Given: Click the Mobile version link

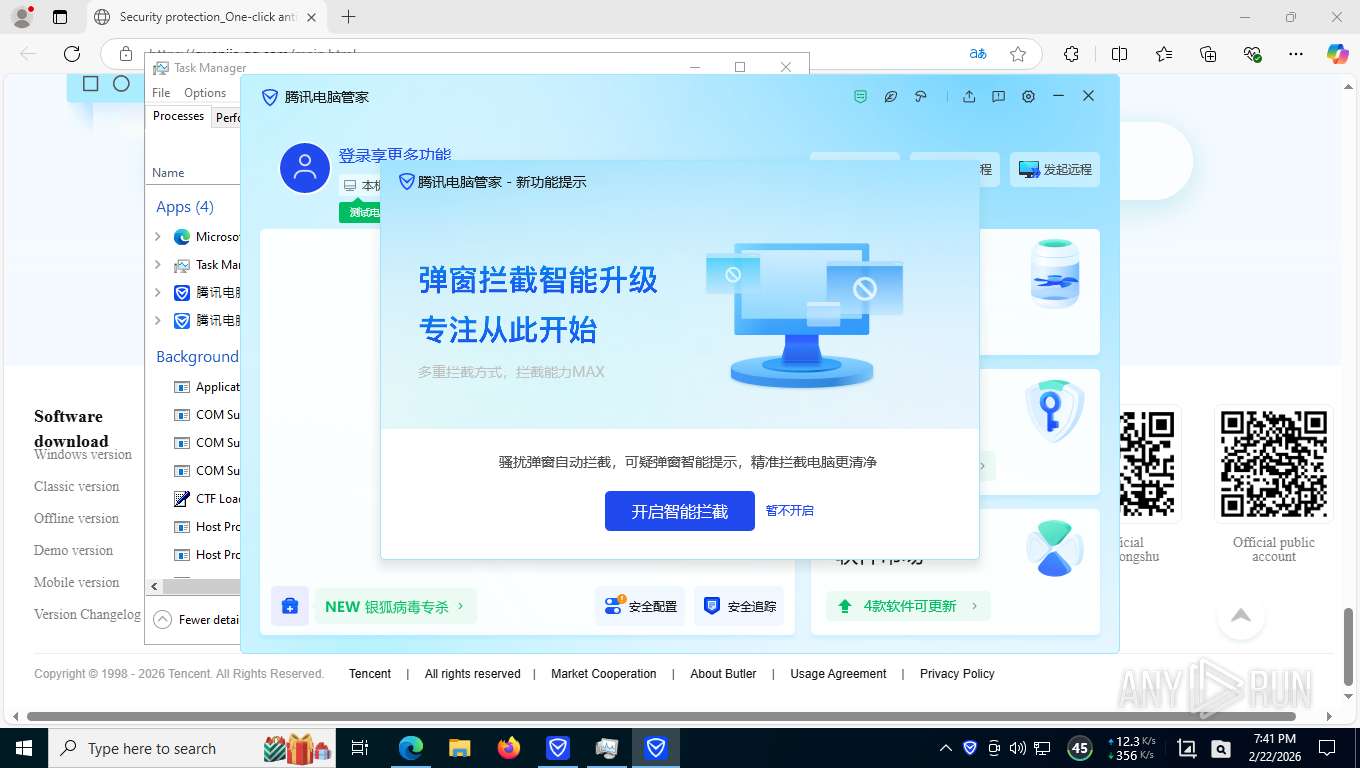Looking at the screenshot, I should pos(77,582).
